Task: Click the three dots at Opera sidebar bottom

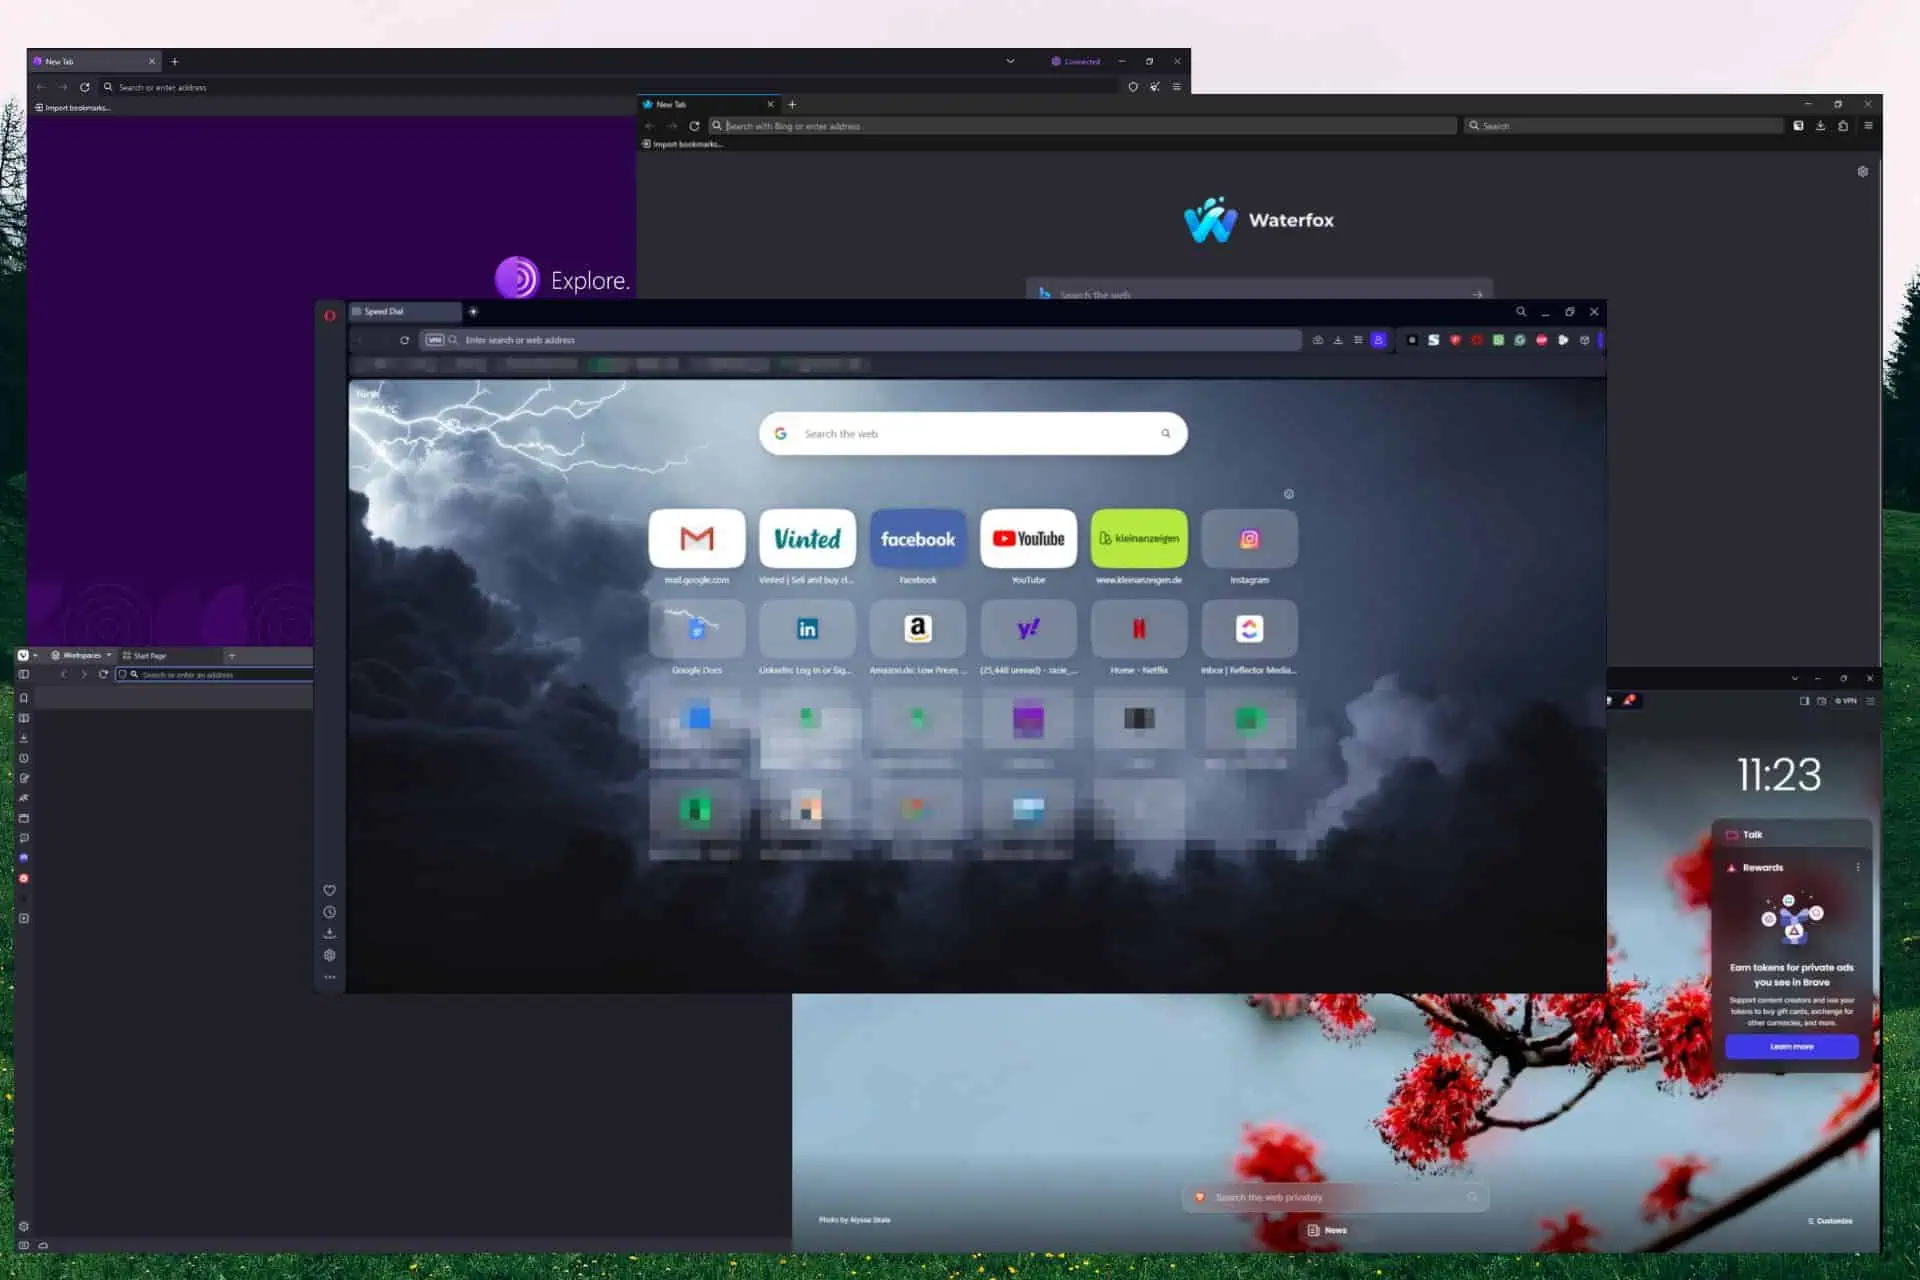Action: pyautogui.click(x=329, y=977)
